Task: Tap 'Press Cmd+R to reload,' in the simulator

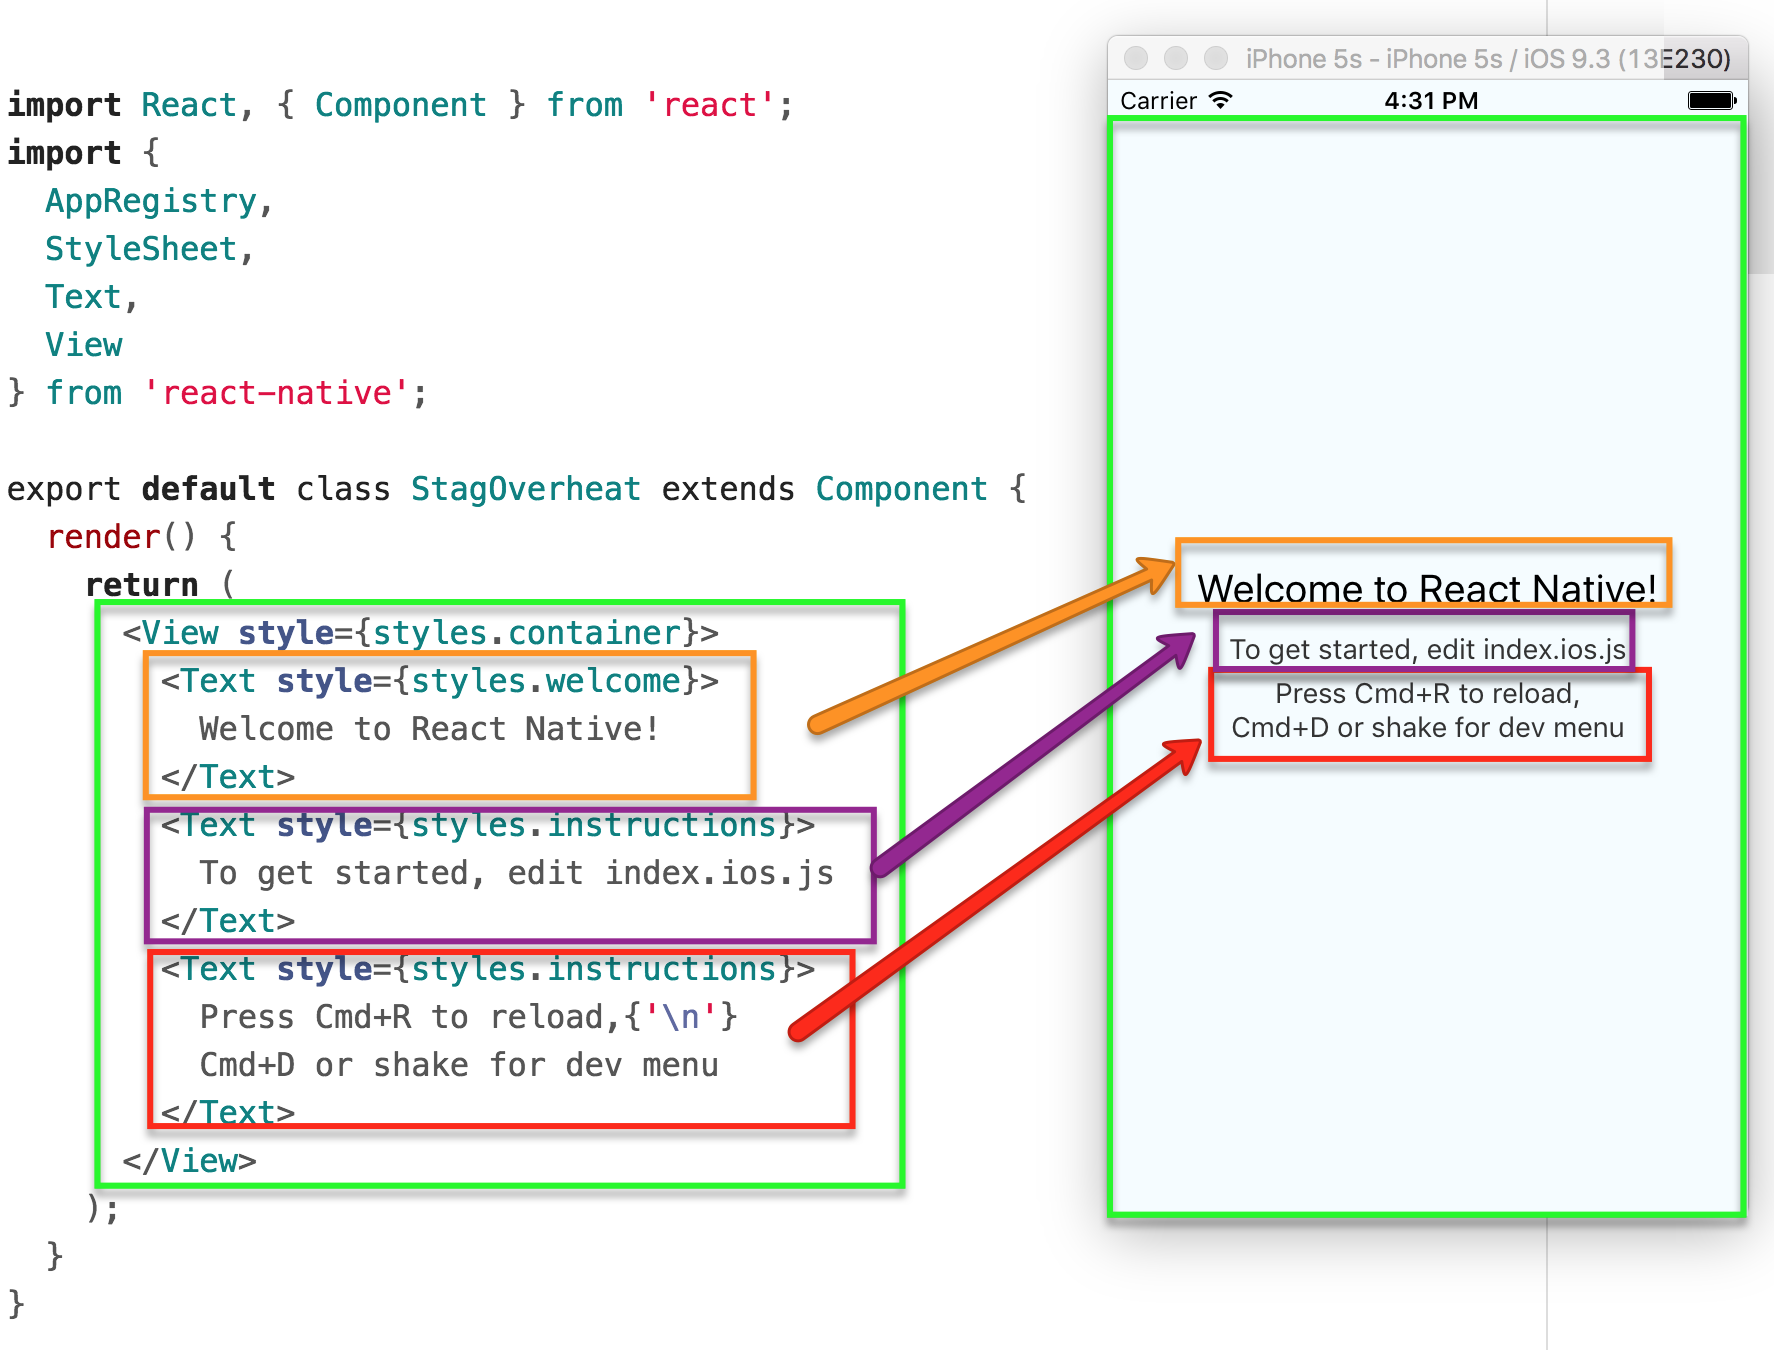Action: [x=1427, y=694]
